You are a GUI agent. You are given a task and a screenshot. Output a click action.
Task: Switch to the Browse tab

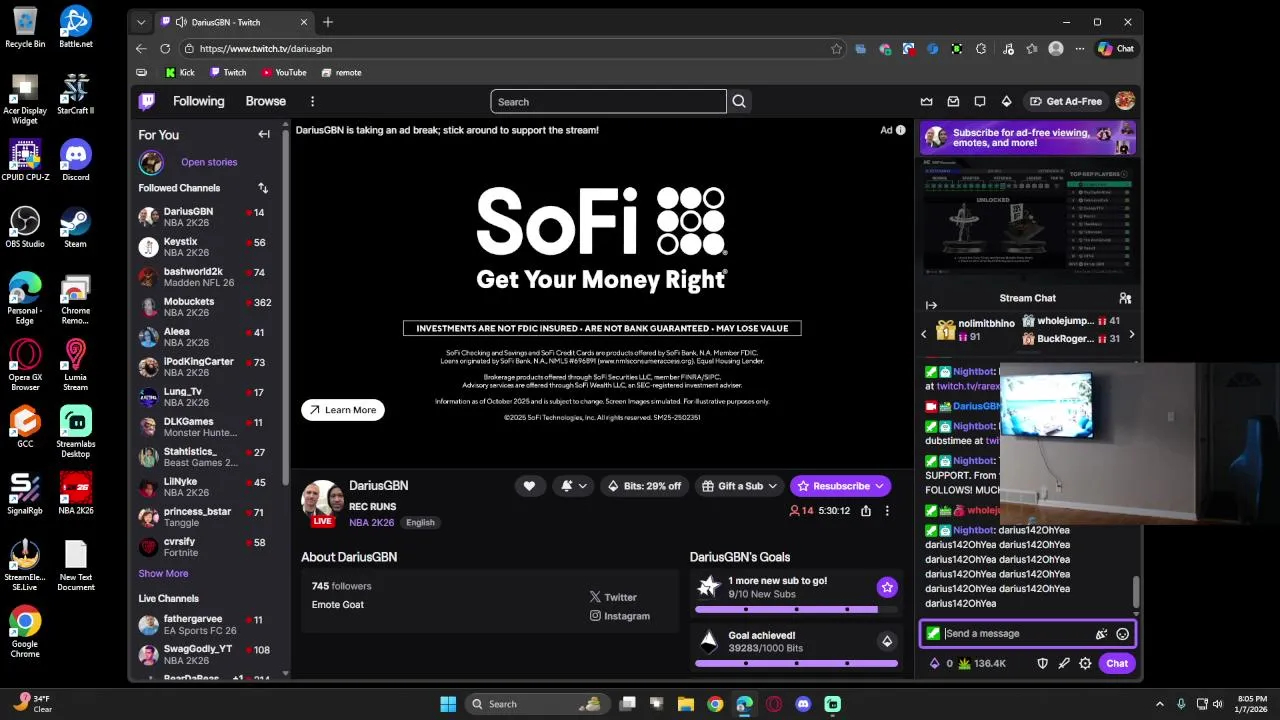[x=265, y=101]
